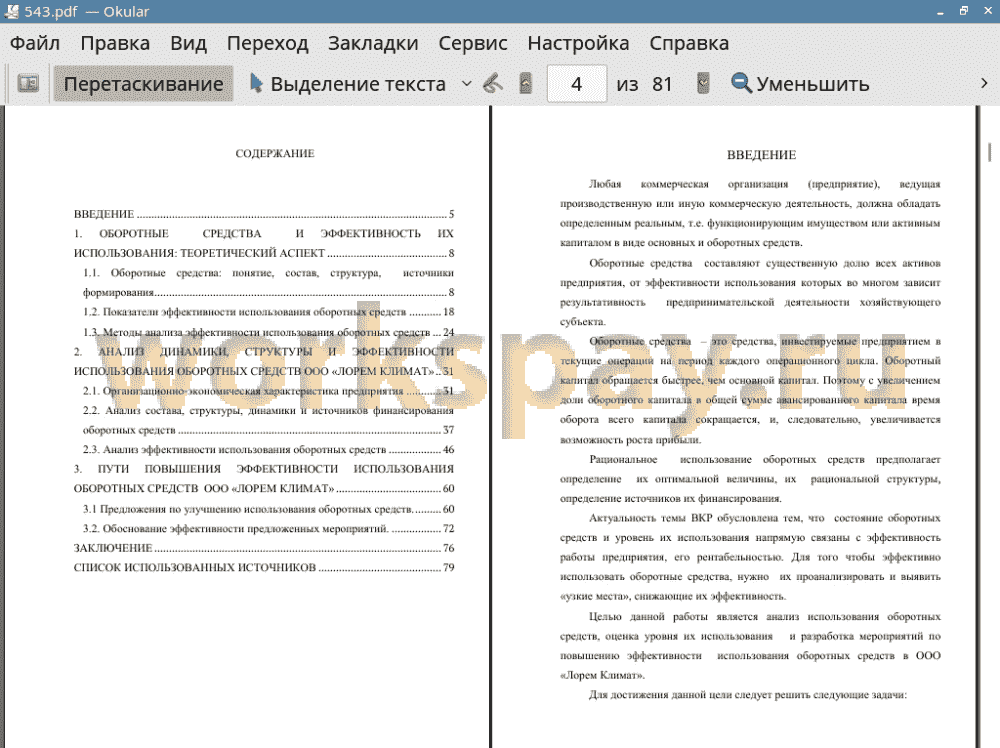
Task: Click the contents line 'ИСПОЛЬЗОВАНИЯ: ТЕОРЕТИЧЕСКИЙ АСПЕКТ'
Action: point(264,253)
